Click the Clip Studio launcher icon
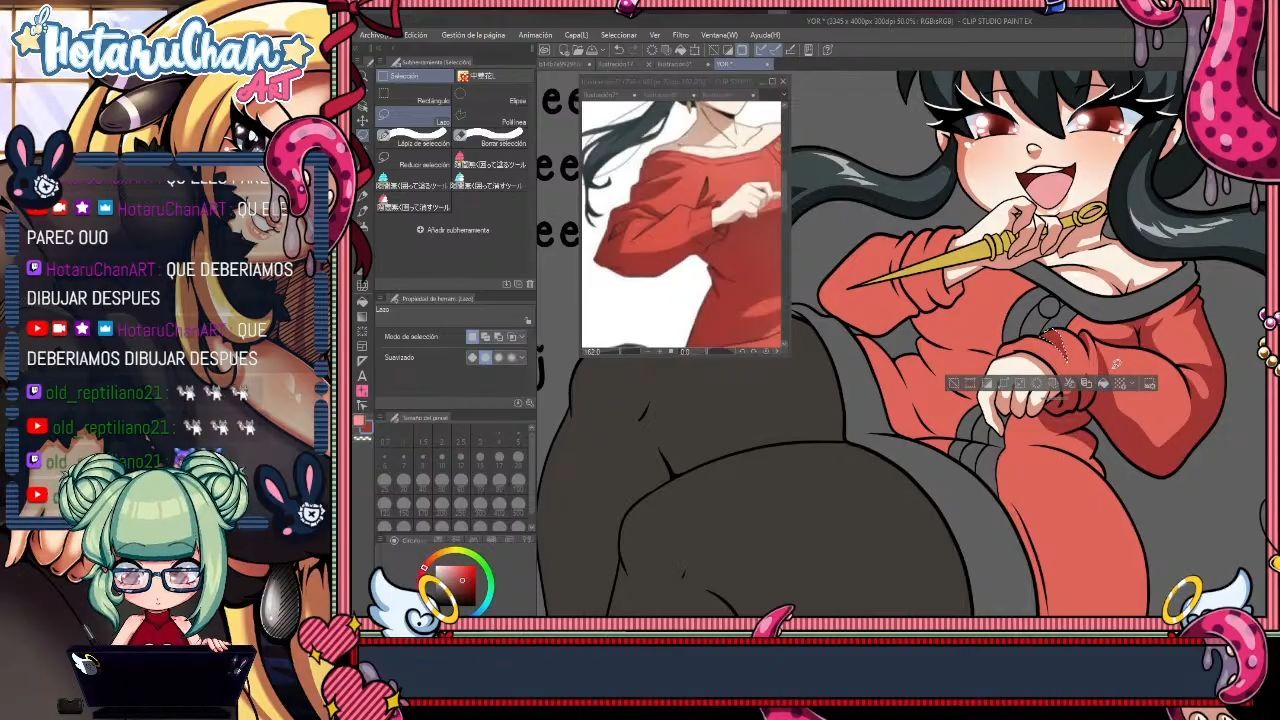The width and height of the screenshot is (1280, 720). (x=544, y=50)
